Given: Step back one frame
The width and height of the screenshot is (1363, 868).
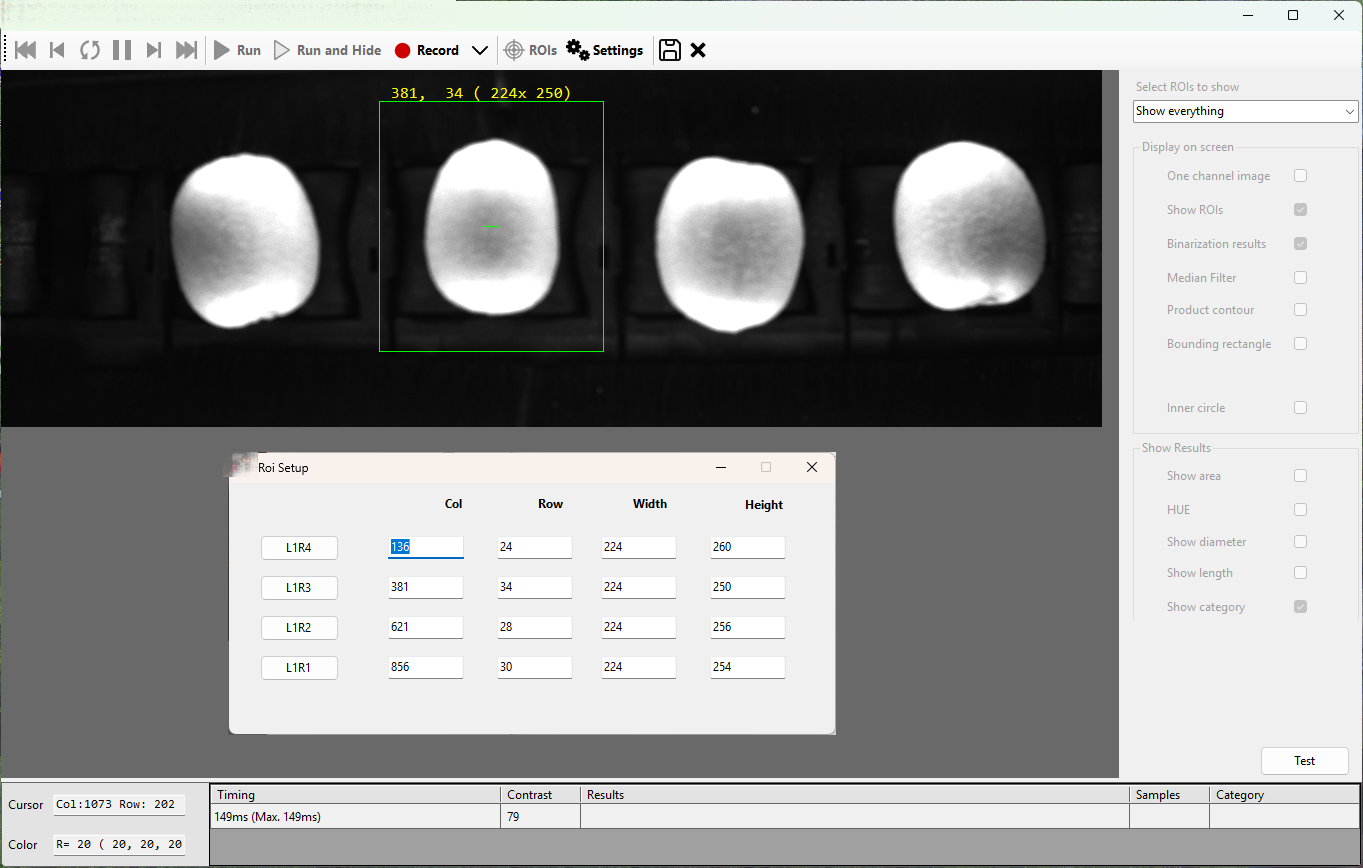Looking at the screenshot, I should tap(57, 50).
